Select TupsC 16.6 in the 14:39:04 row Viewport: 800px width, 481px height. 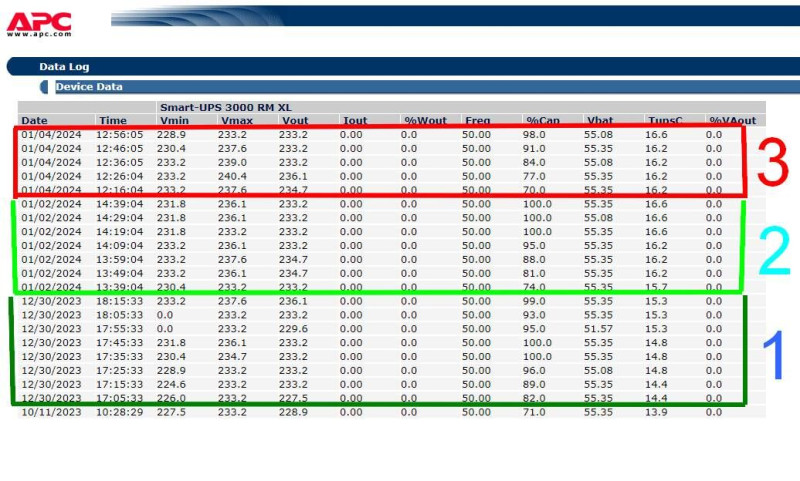click(656, 204)
